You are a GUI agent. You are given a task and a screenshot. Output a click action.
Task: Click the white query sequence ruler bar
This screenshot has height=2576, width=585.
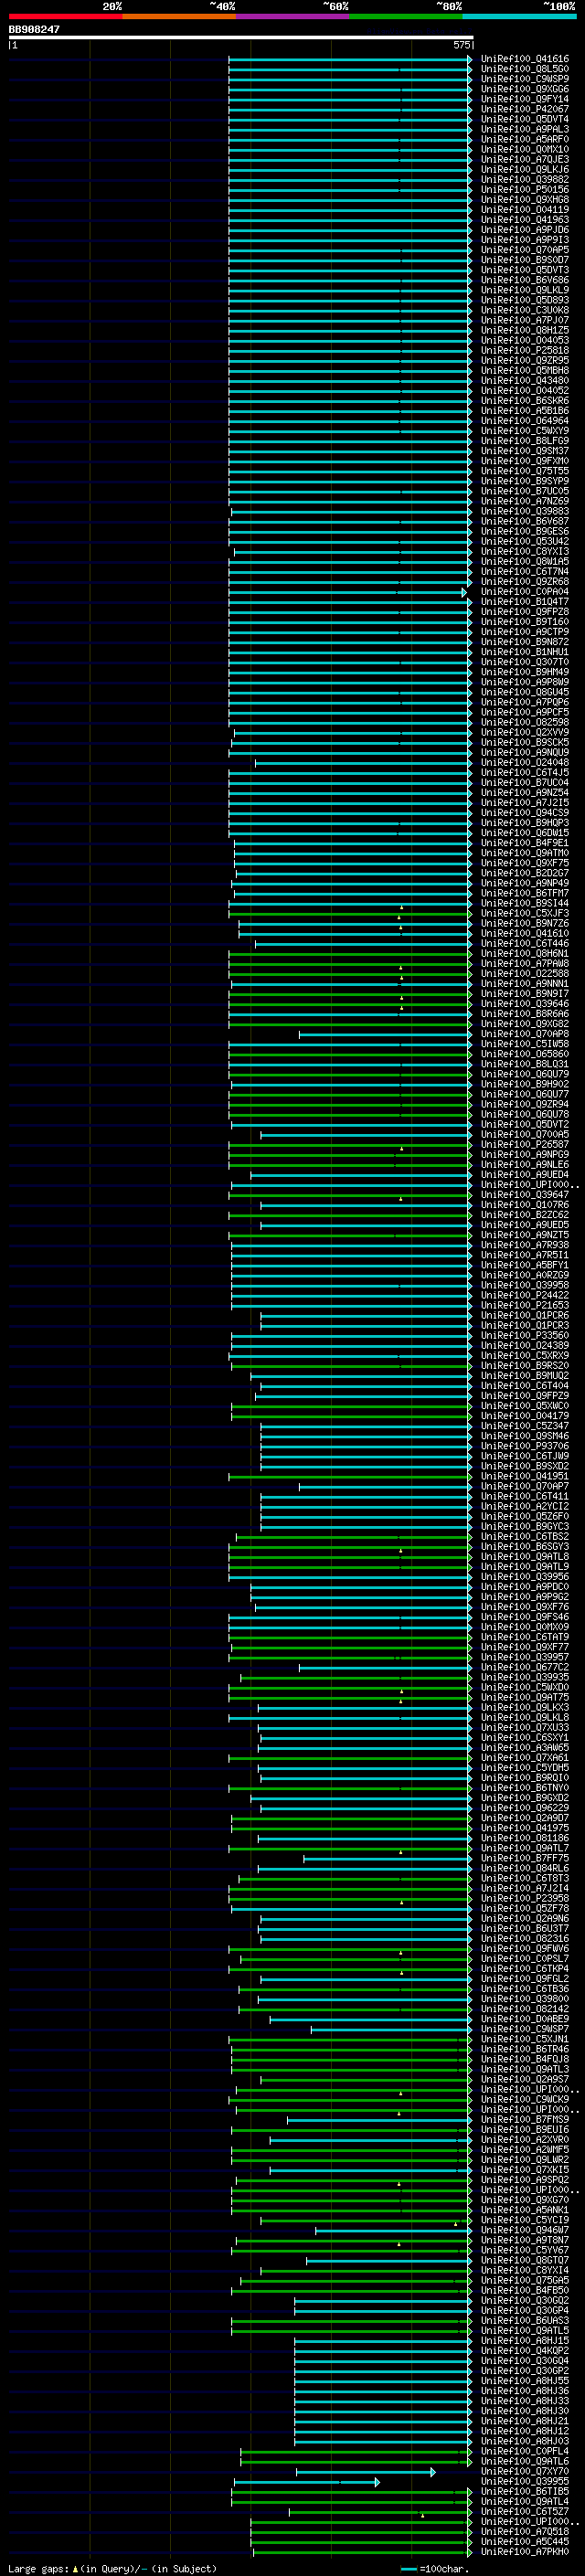(241, 38)
